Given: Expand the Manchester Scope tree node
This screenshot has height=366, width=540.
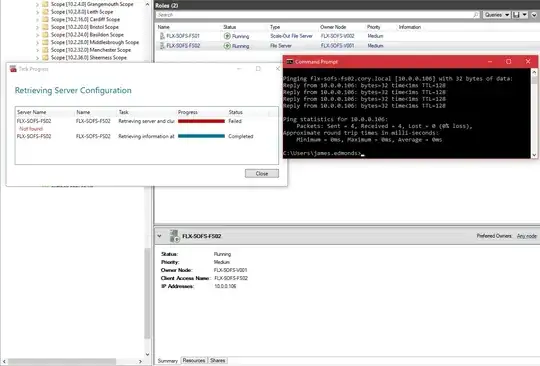Looking at the screenshot, I should click(x=37, y=50).
